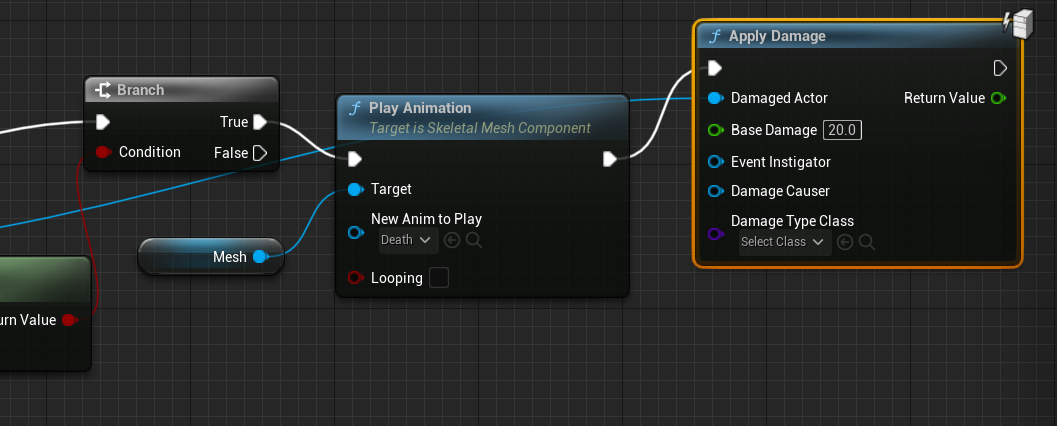Click the Target pin on Play Animation
Screen dimensions: 1057x426
point(356,189)
